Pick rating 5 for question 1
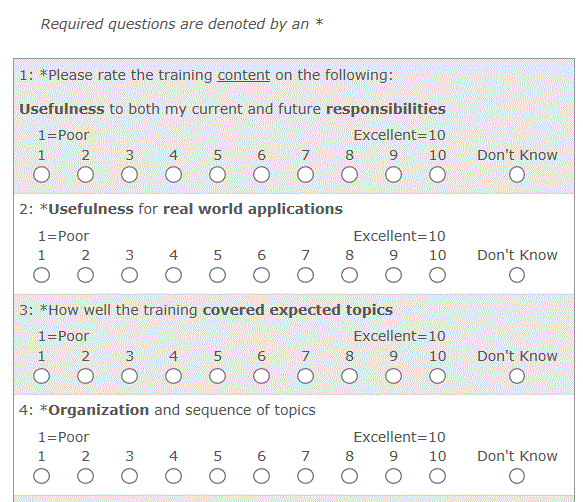 point(217,175)
